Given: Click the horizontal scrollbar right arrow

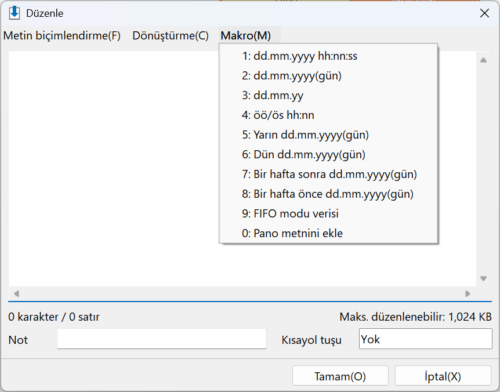Looking at the screenshot, I should [x=468, y=293].
